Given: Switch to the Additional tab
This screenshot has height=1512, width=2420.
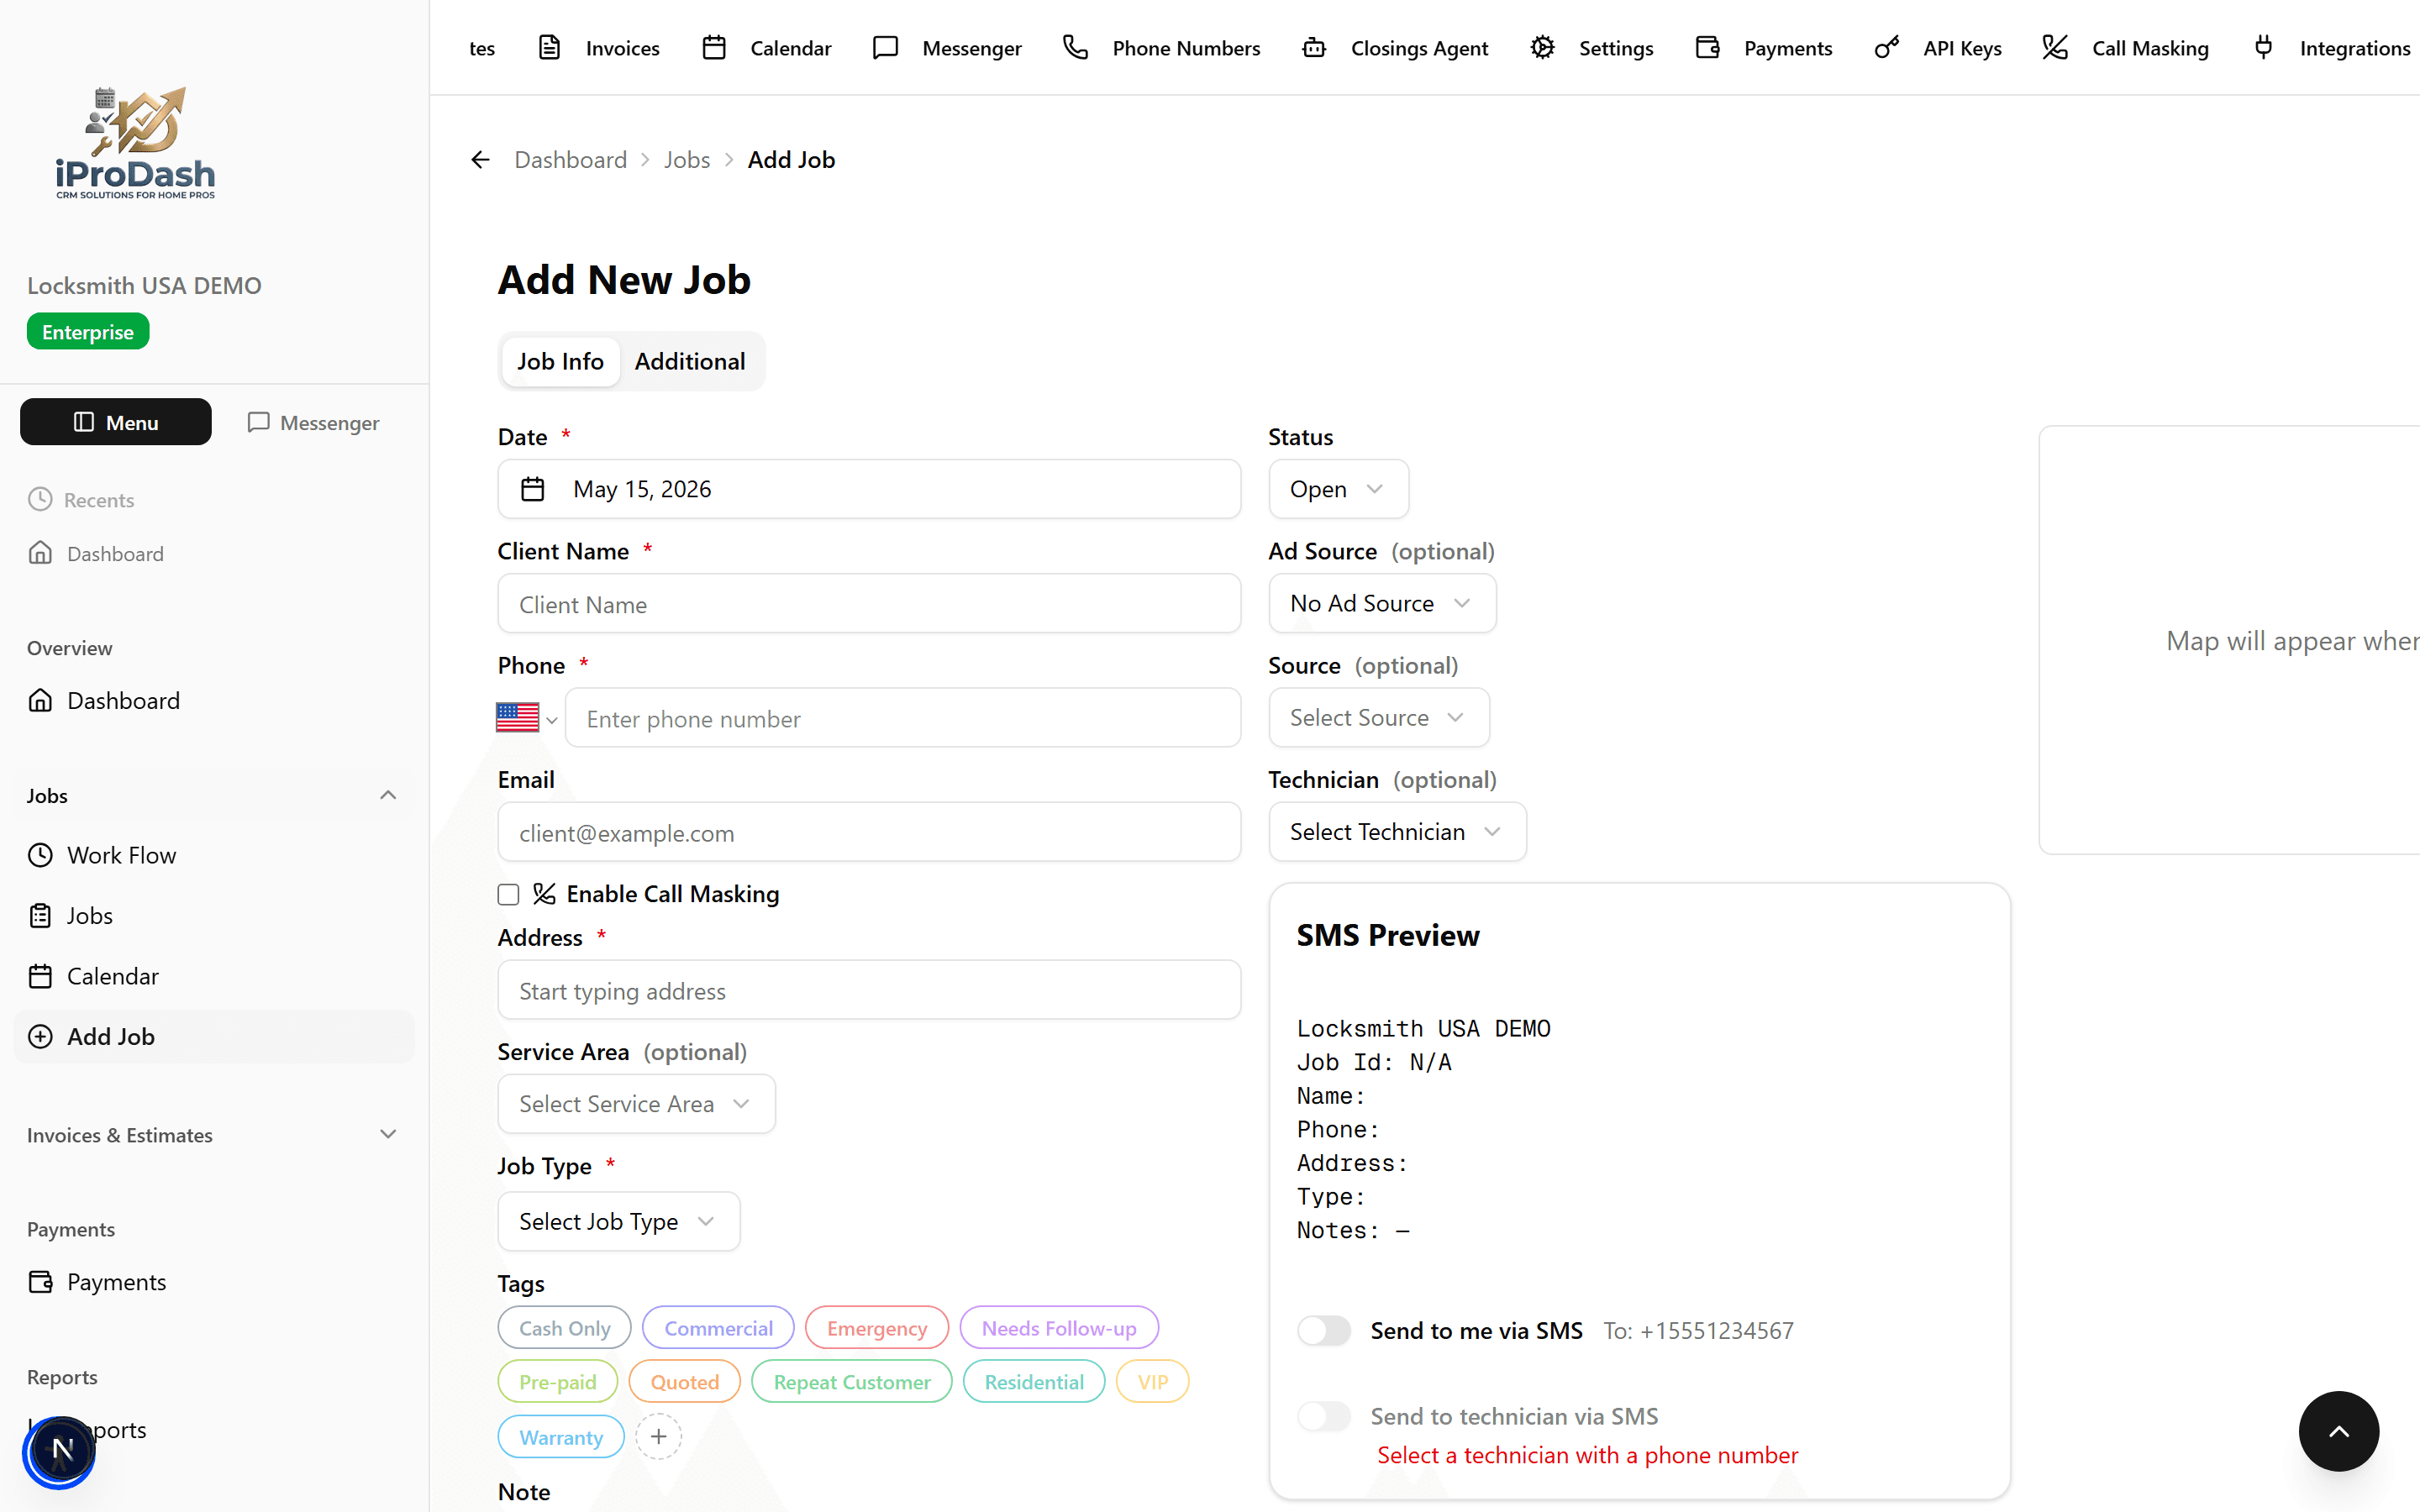Looking at the screenshot, I should tap(690, 361).
